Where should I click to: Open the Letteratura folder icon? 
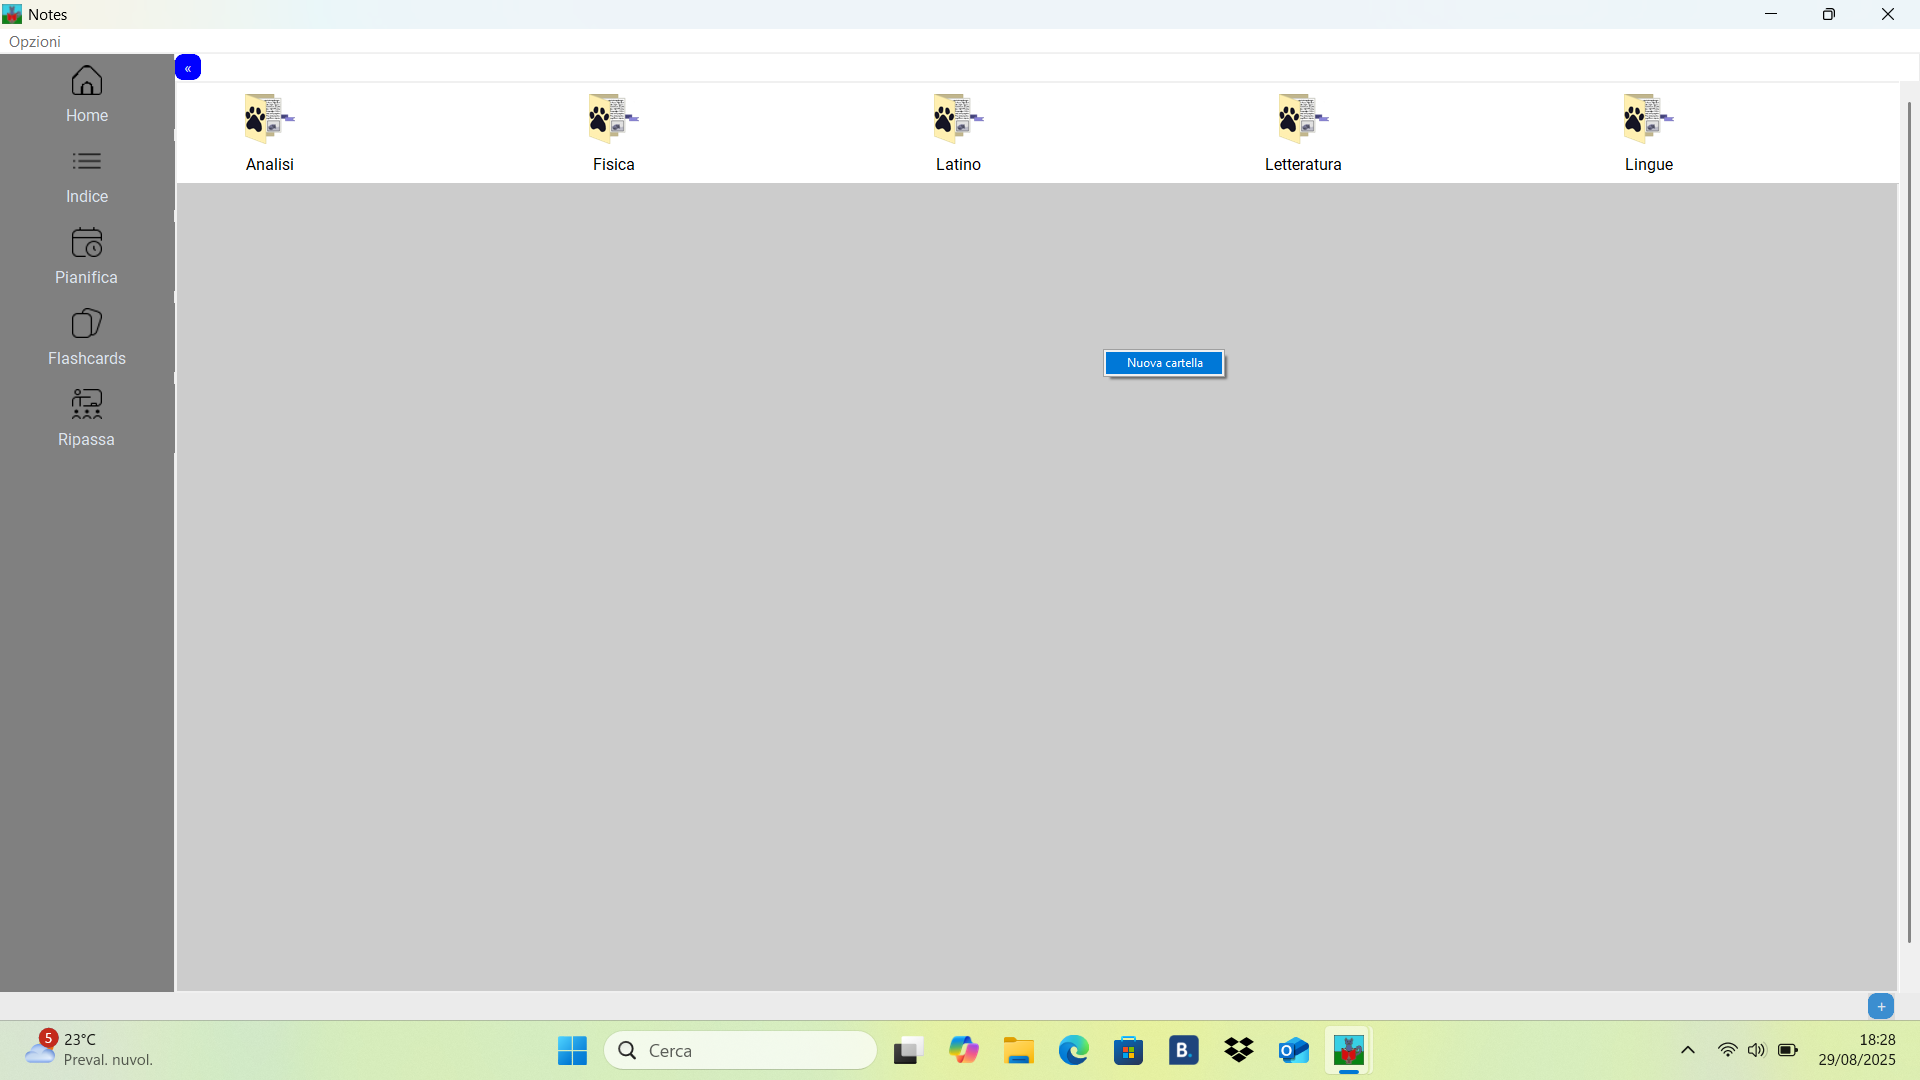1303,119
